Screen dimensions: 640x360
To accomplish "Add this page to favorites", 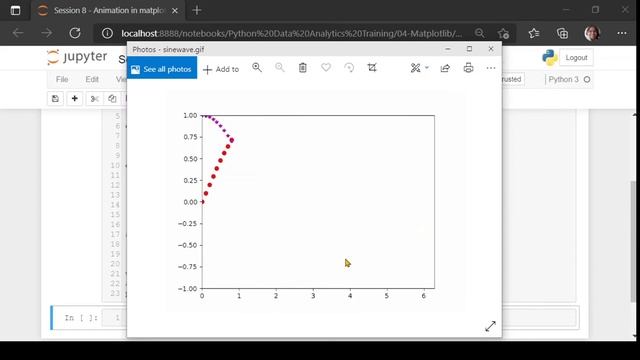I will 503,33.
